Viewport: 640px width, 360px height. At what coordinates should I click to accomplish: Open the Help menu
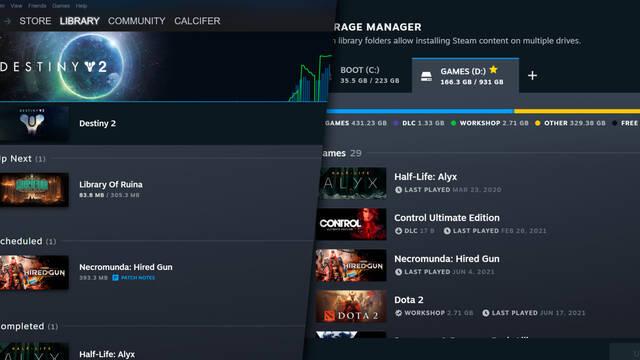click(81, 6)
